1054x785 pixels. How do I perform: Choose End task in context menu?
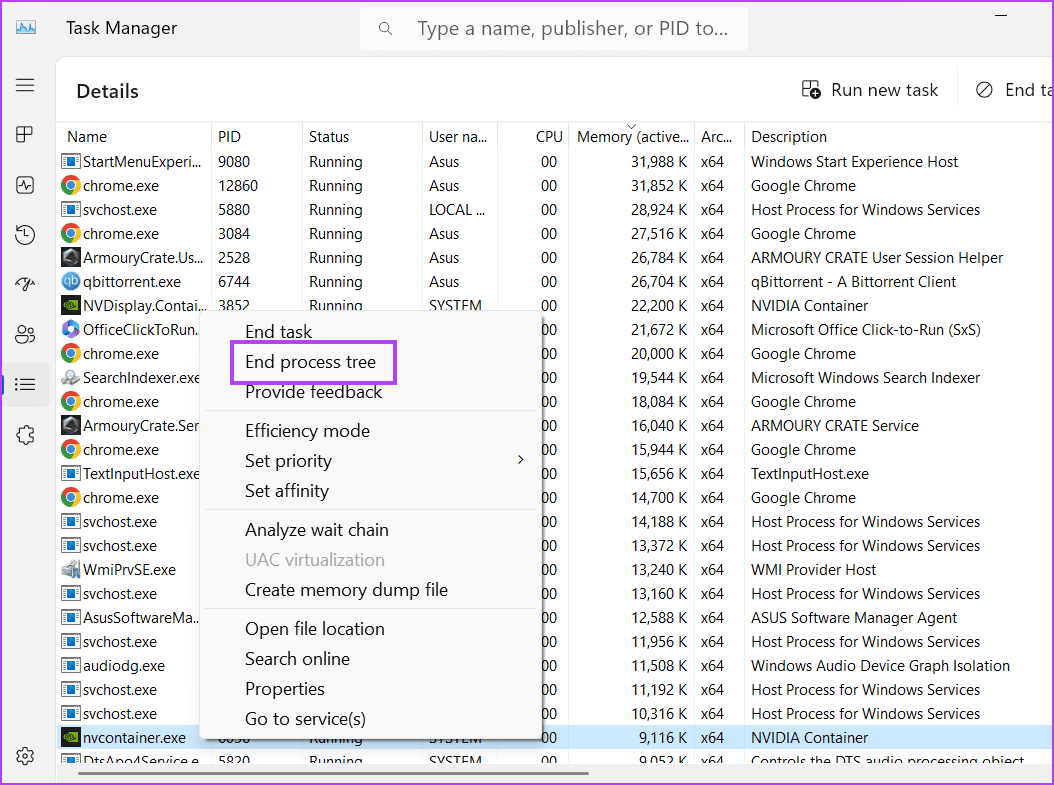coord(278,331)
